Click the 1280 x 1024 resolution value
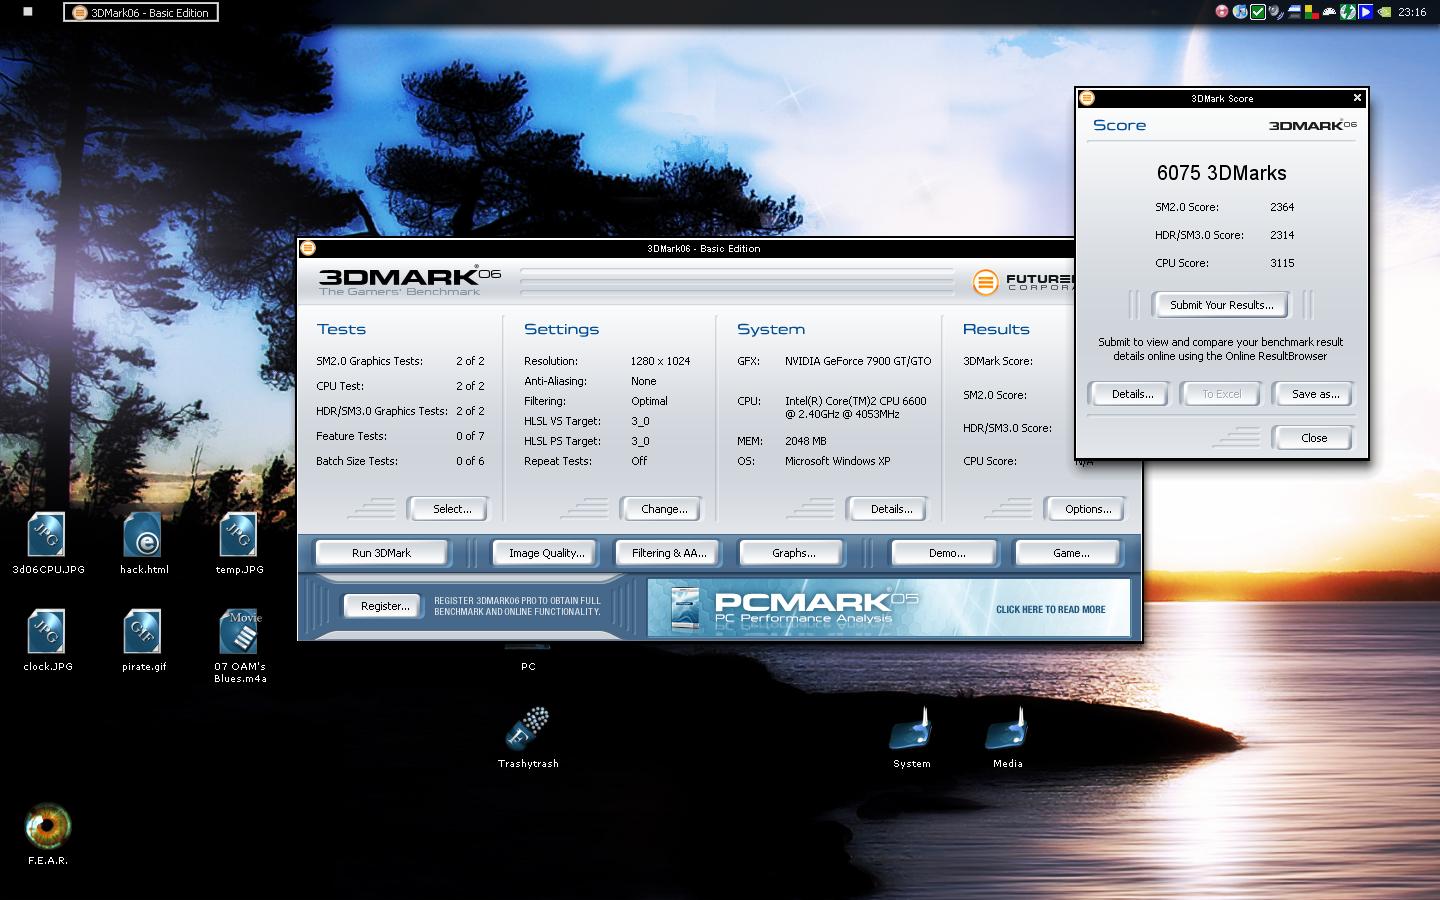This screenshot has width=1440, height=900. point(660,361)
